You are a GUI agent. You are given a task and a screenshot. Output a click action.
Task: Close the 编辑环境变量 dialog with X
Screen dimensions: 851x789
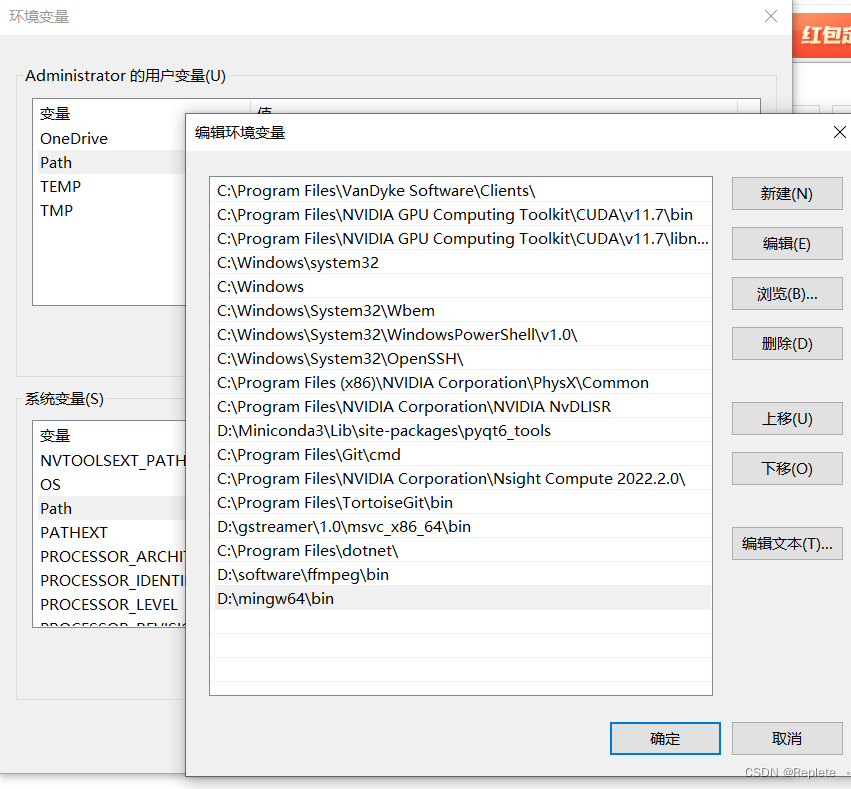click(x=839, y=131)
